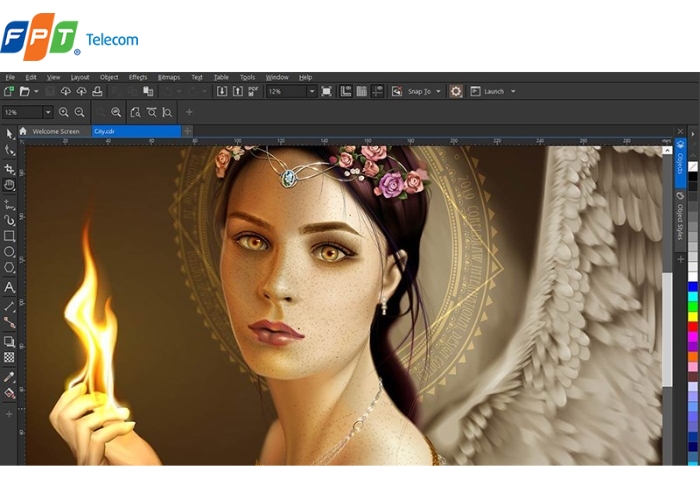Select the Artistic Media tool
This screenshot has width=700, height=500.
tap(9, 220)
